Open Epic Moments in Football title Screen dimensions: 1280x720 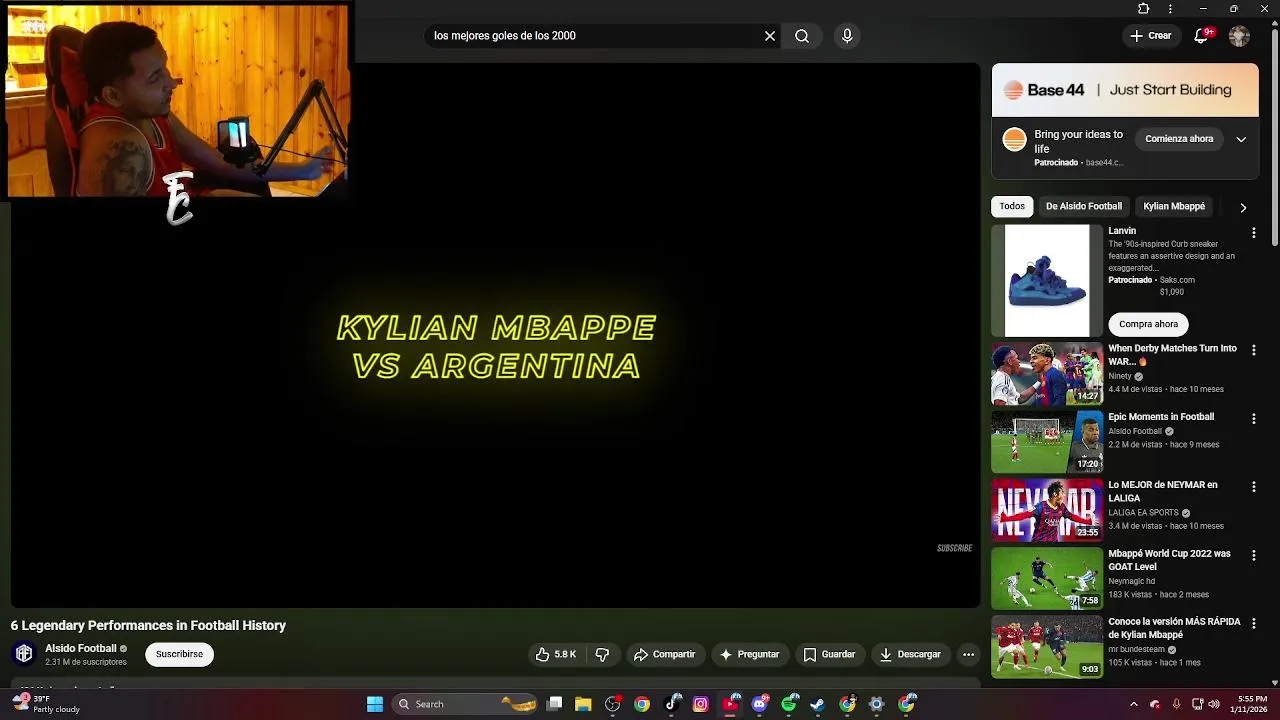(1161, 417)
